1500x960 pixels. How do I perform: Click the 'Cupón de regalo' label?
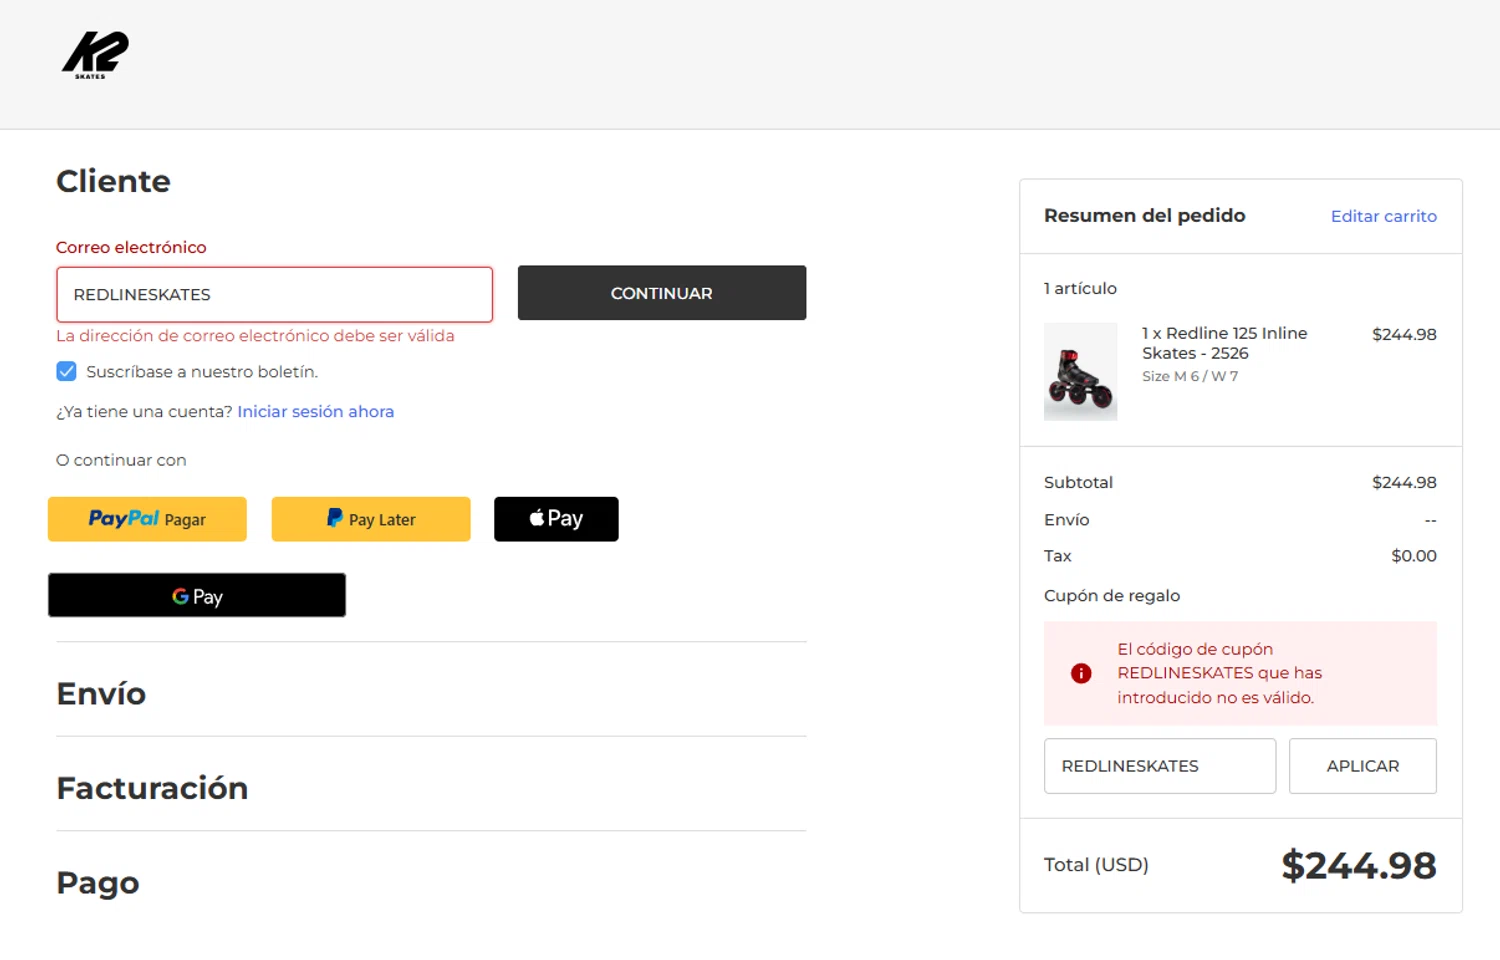[1112, 596]
